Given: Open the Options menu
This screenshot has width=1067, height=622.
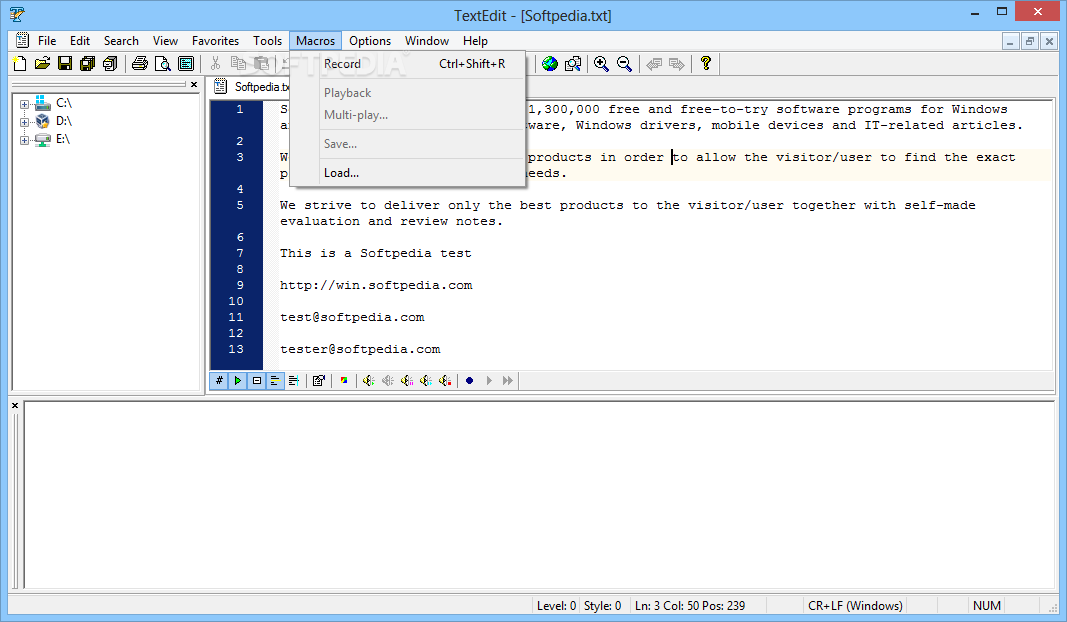Looking at the screenshot, I should (x=370, y=41).
